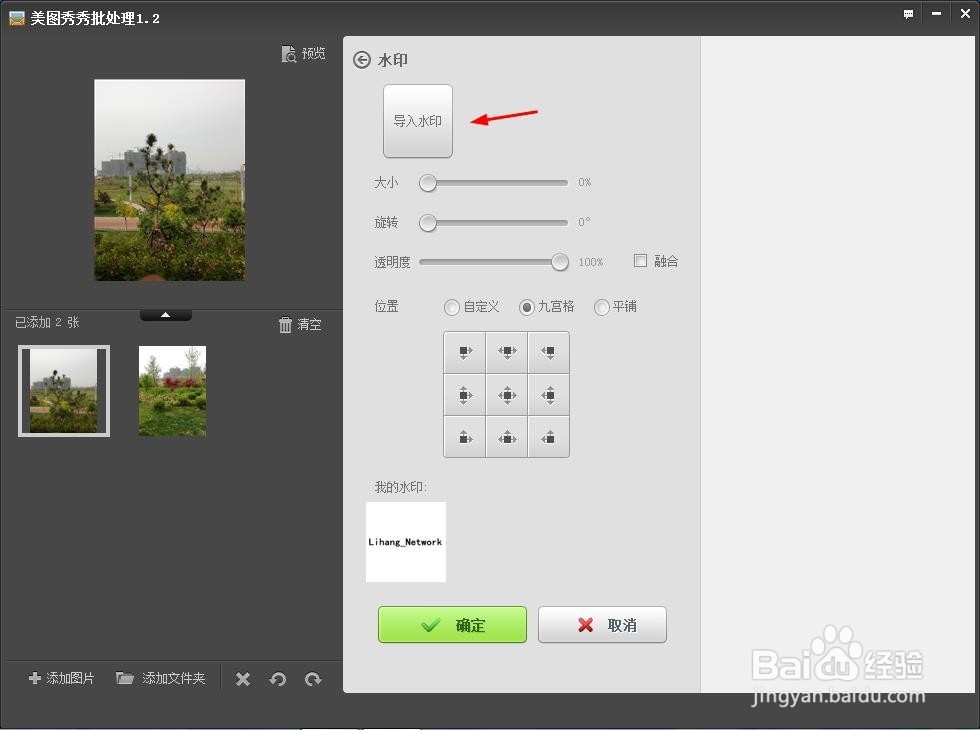
Task: Confirm settings with the 确定 button
Action: [x=452, y=625]
